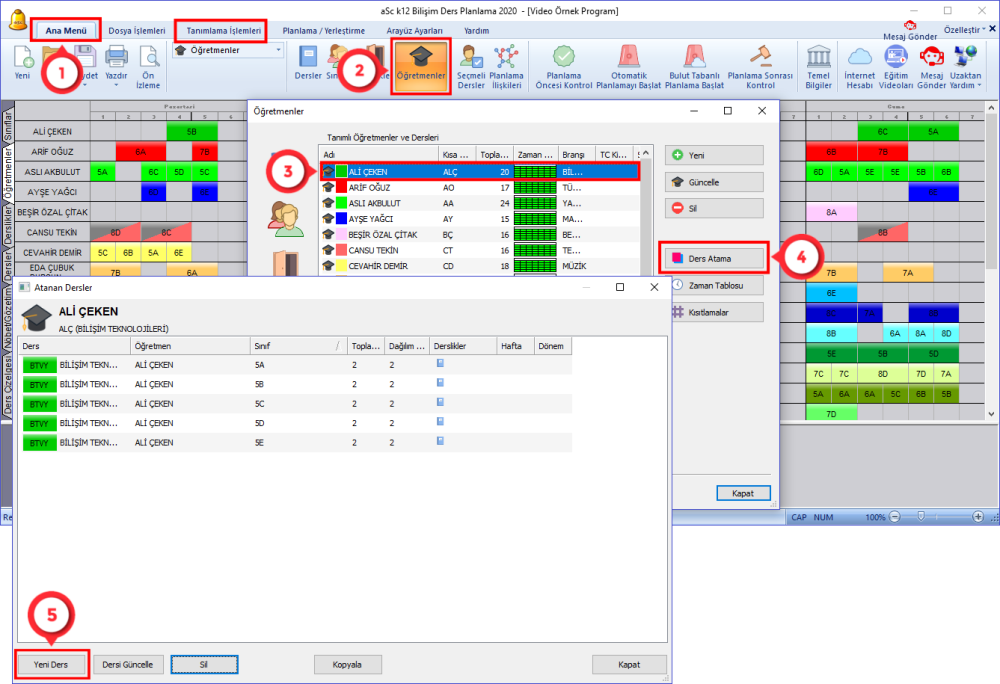Screen dimensions: 1000x684
Task: Click the Kopyala button
Action: (348, 664)
